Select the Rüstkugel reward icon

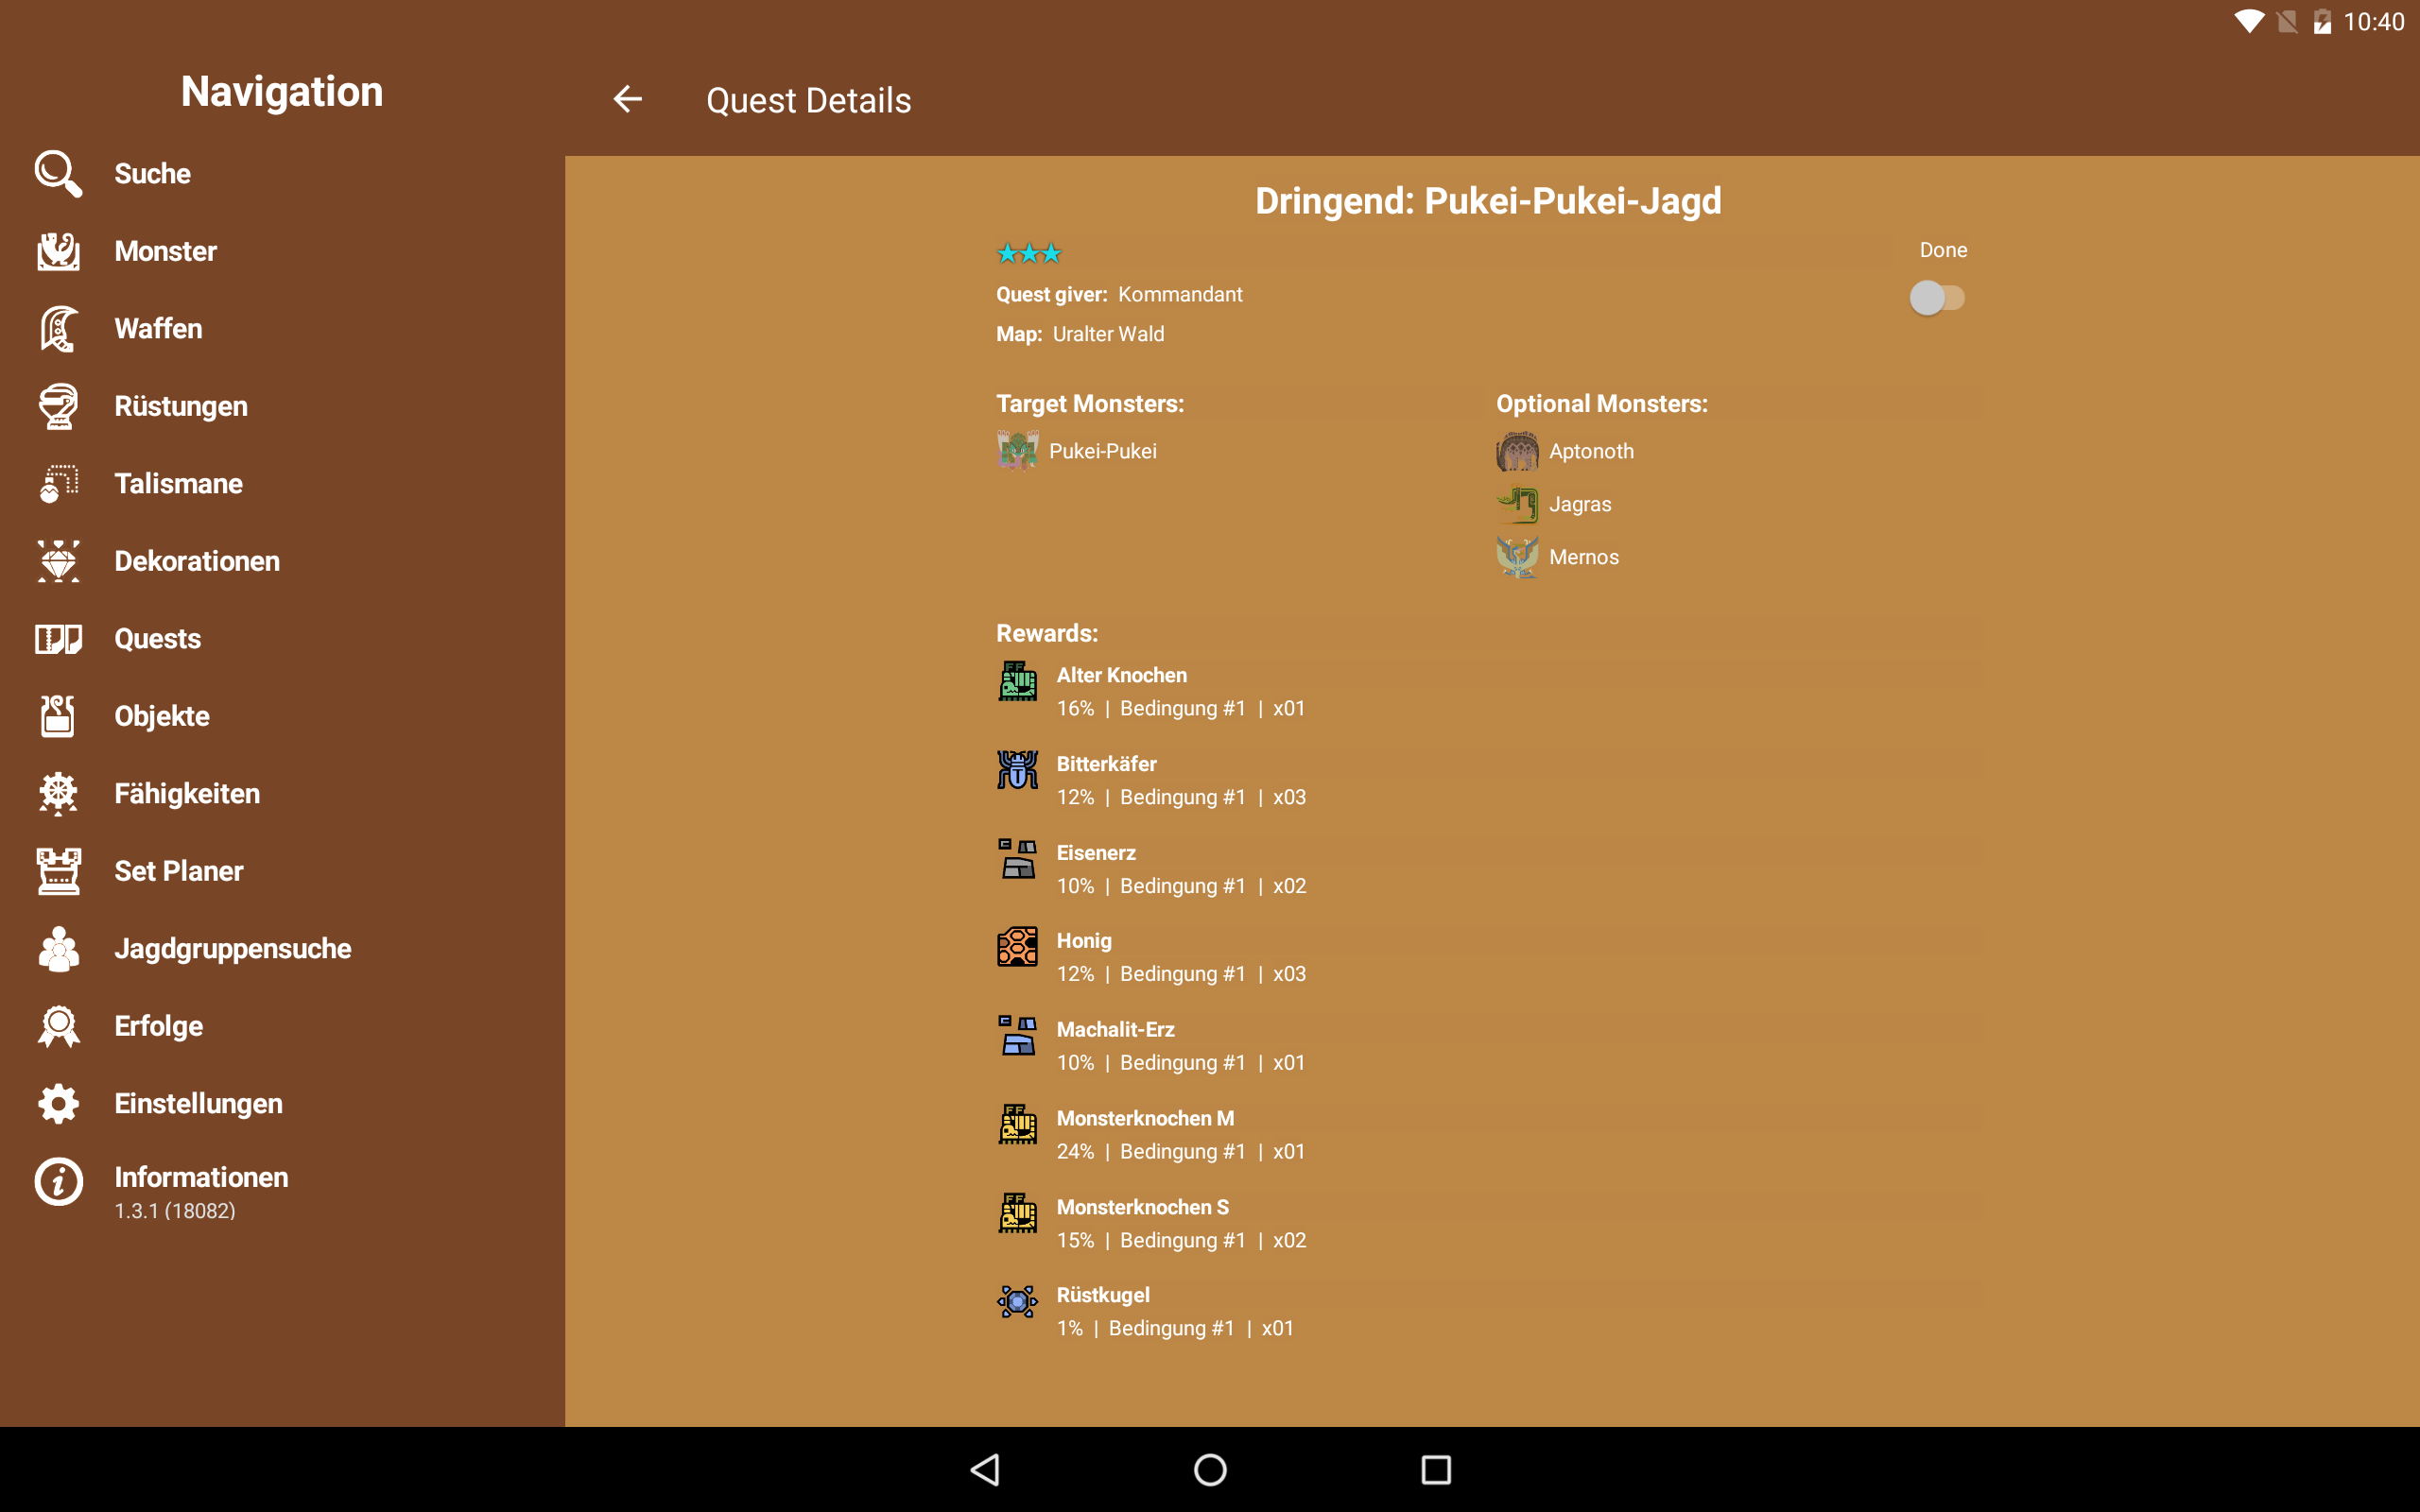(x=1017, y=1302)
